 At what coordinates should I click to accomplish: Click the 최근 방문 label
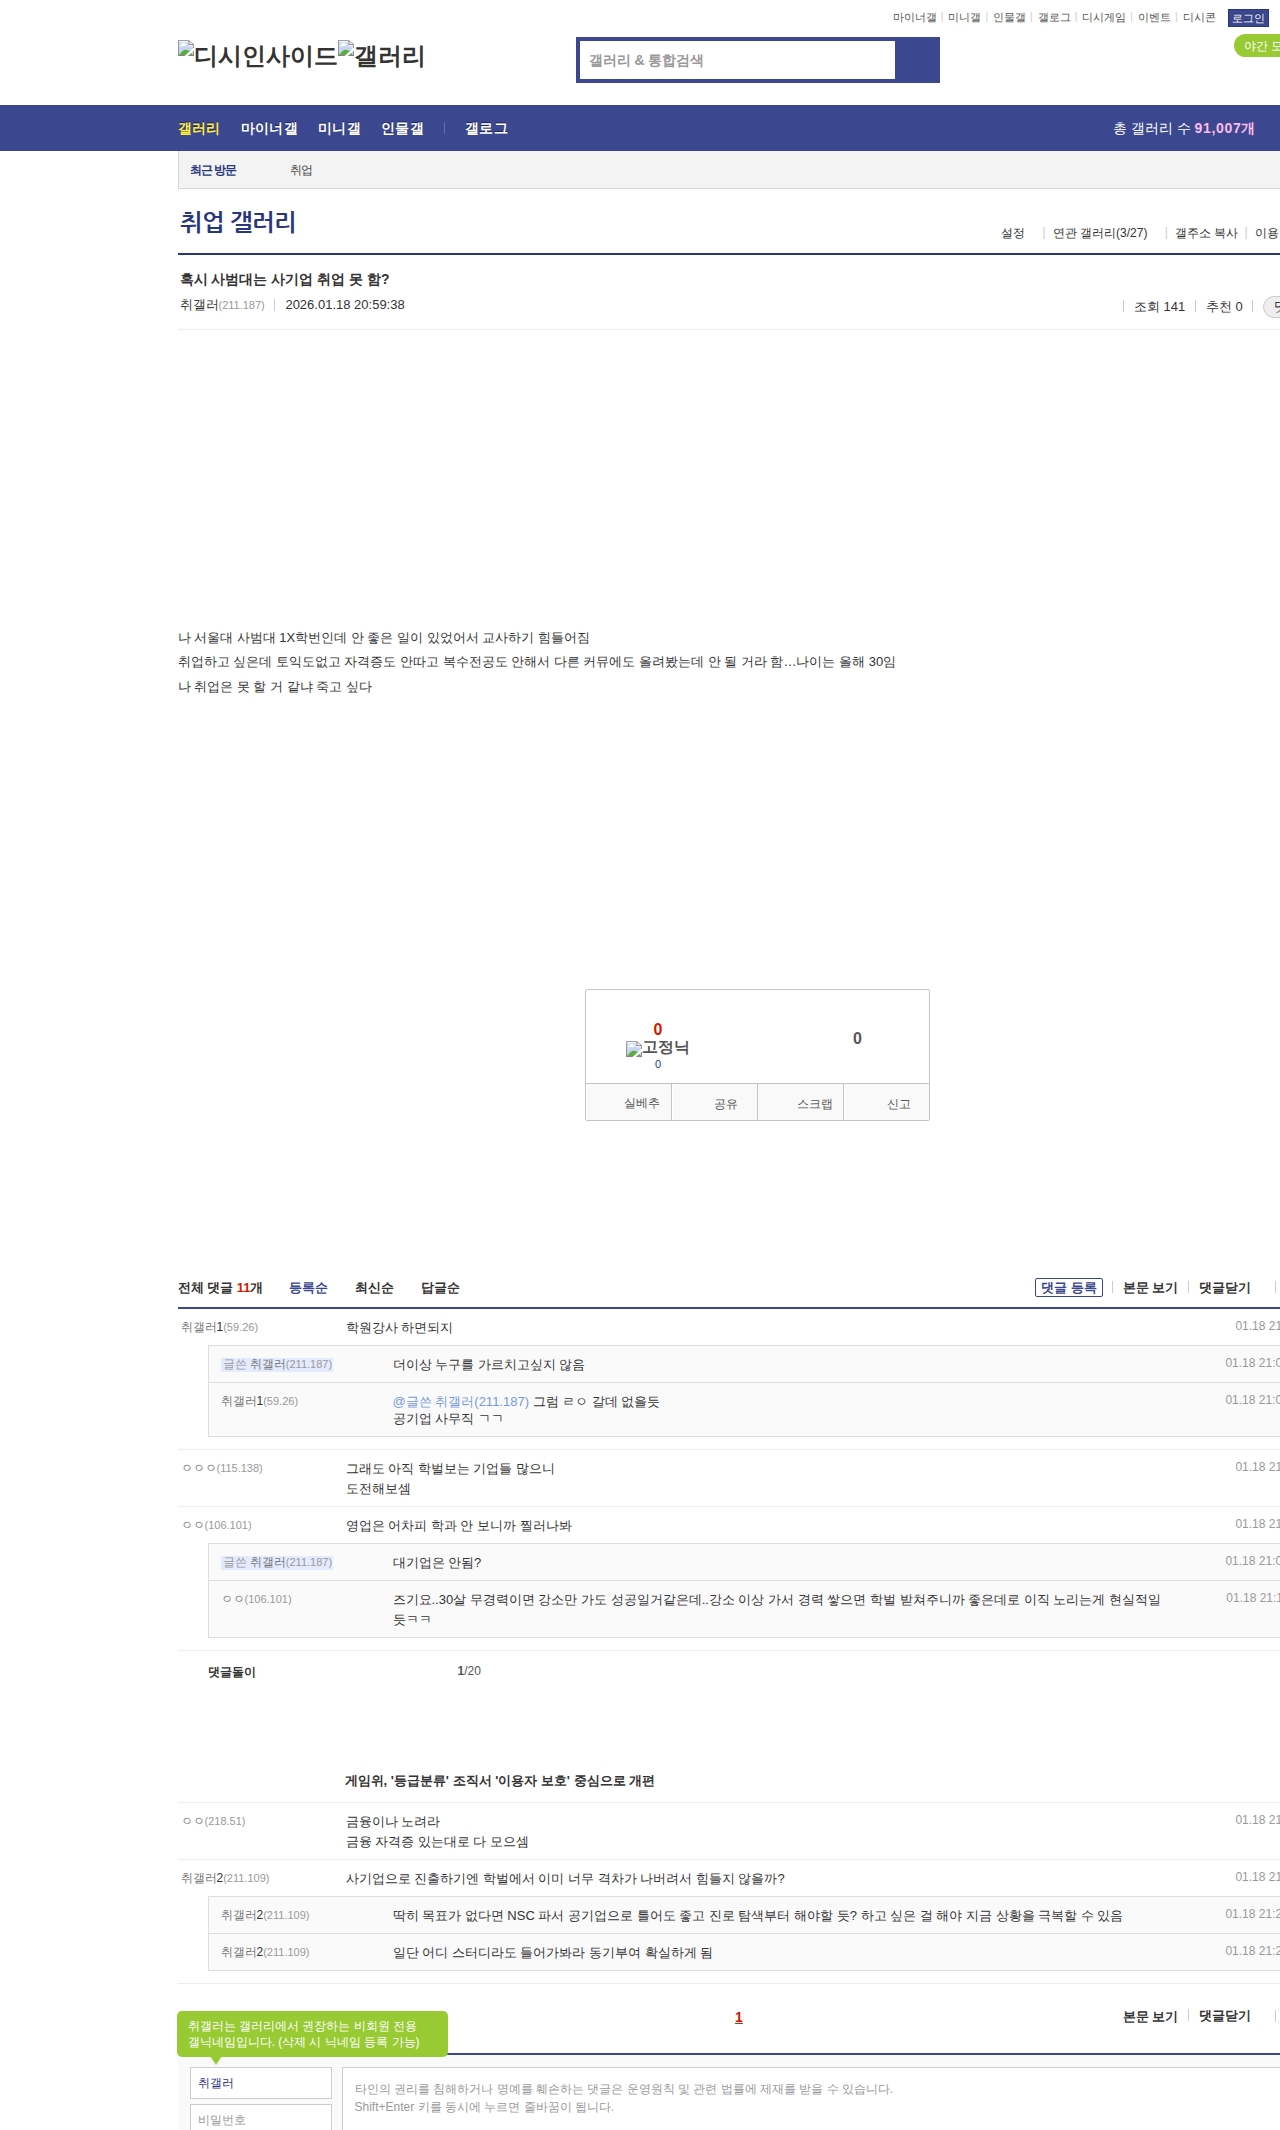coord(213,170)
